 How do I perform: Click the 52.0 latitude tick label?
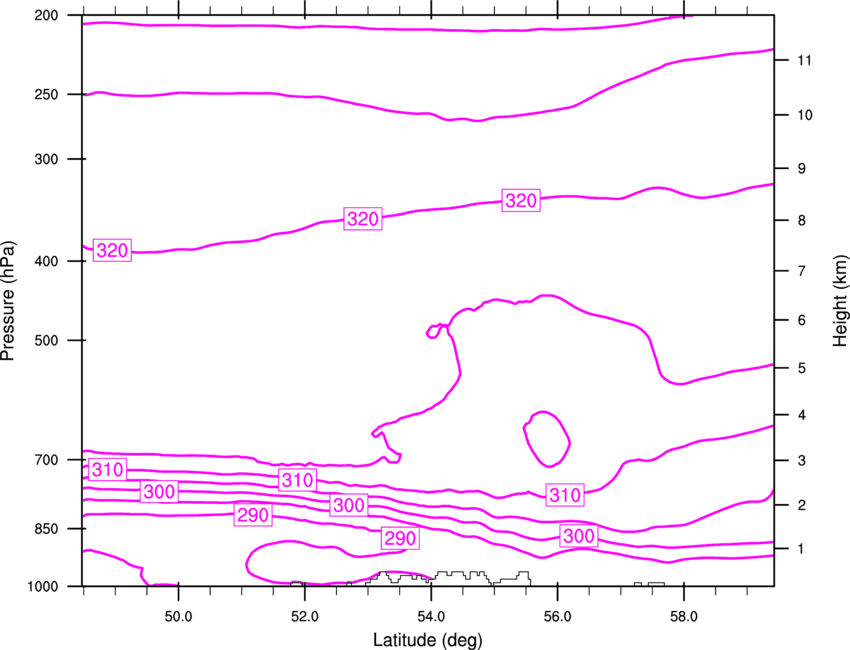tap(305, 617)
